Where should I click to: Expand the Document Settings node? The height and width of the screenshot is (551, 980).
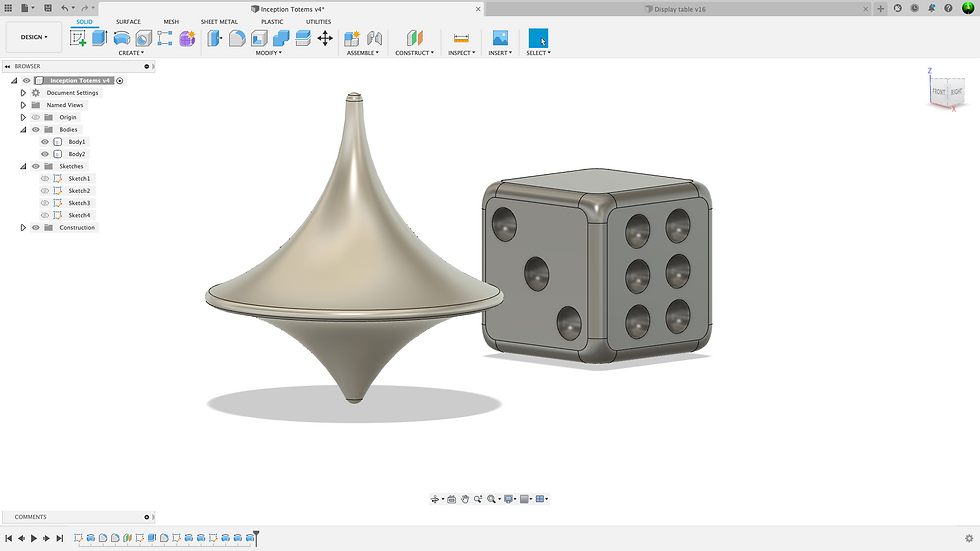(23, 92)
